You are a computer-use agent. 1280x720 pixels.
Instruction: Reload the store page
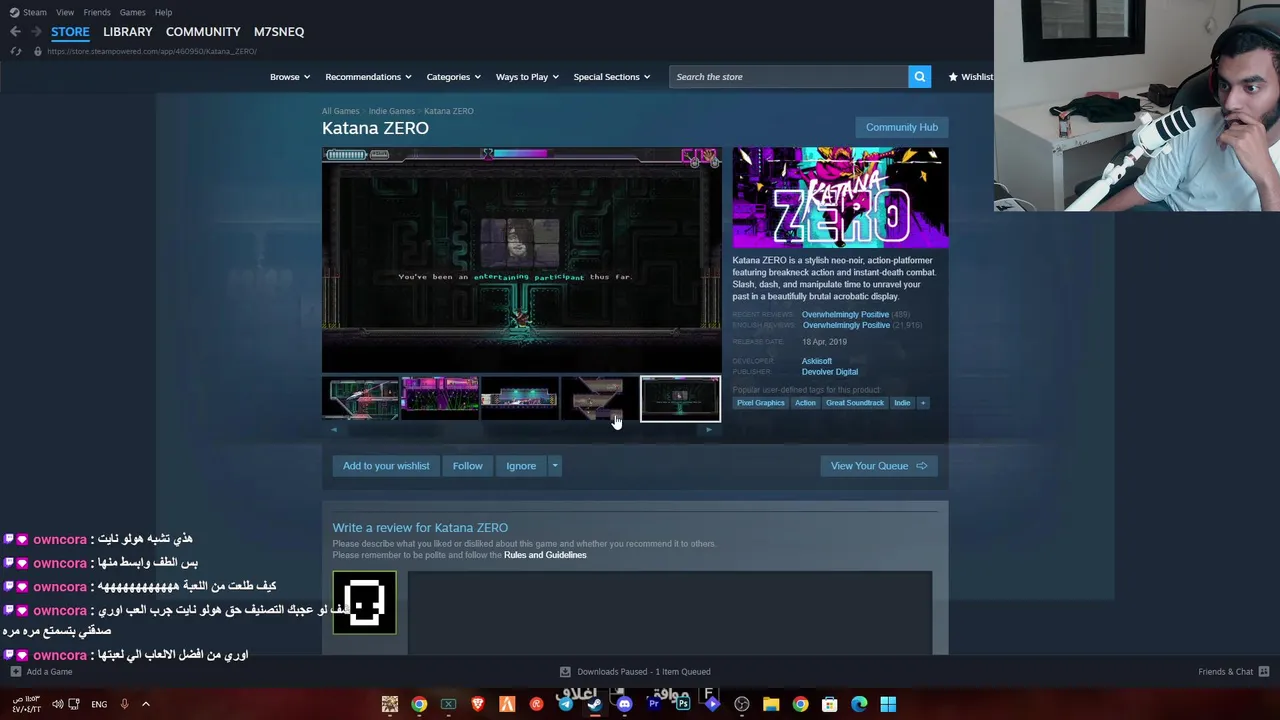coord(16,51)
